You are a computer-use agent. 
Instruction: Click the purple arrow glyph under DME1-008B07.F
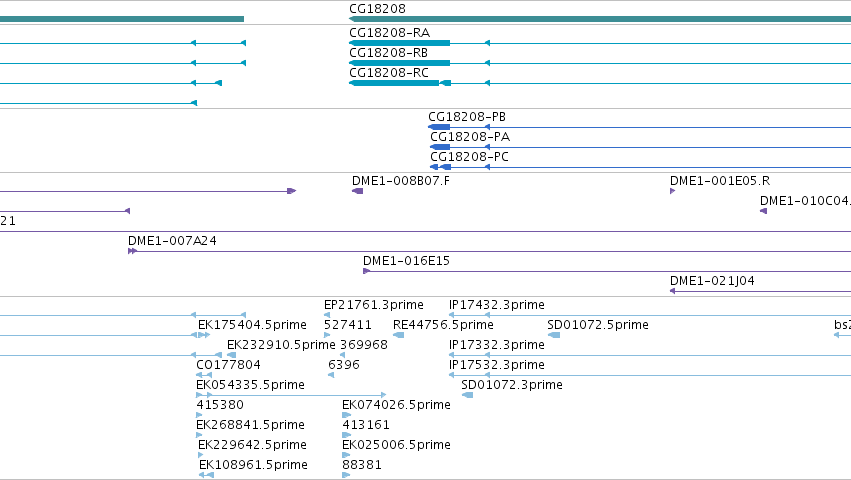point(357,191)
